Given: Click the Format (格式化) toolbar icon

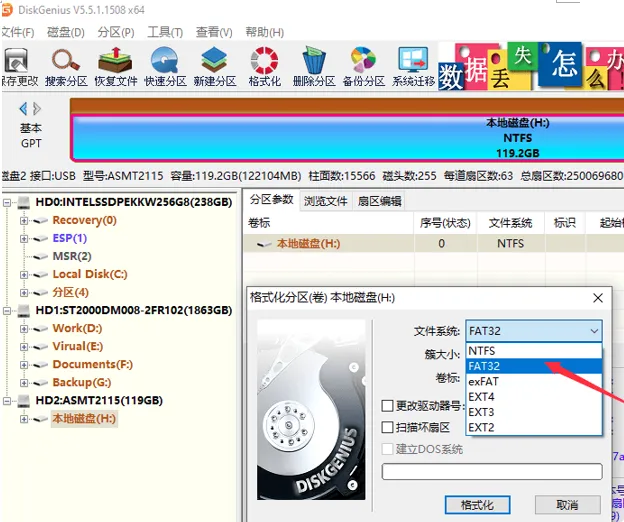Looking at the screenshot, I should [x=264, y=60].
